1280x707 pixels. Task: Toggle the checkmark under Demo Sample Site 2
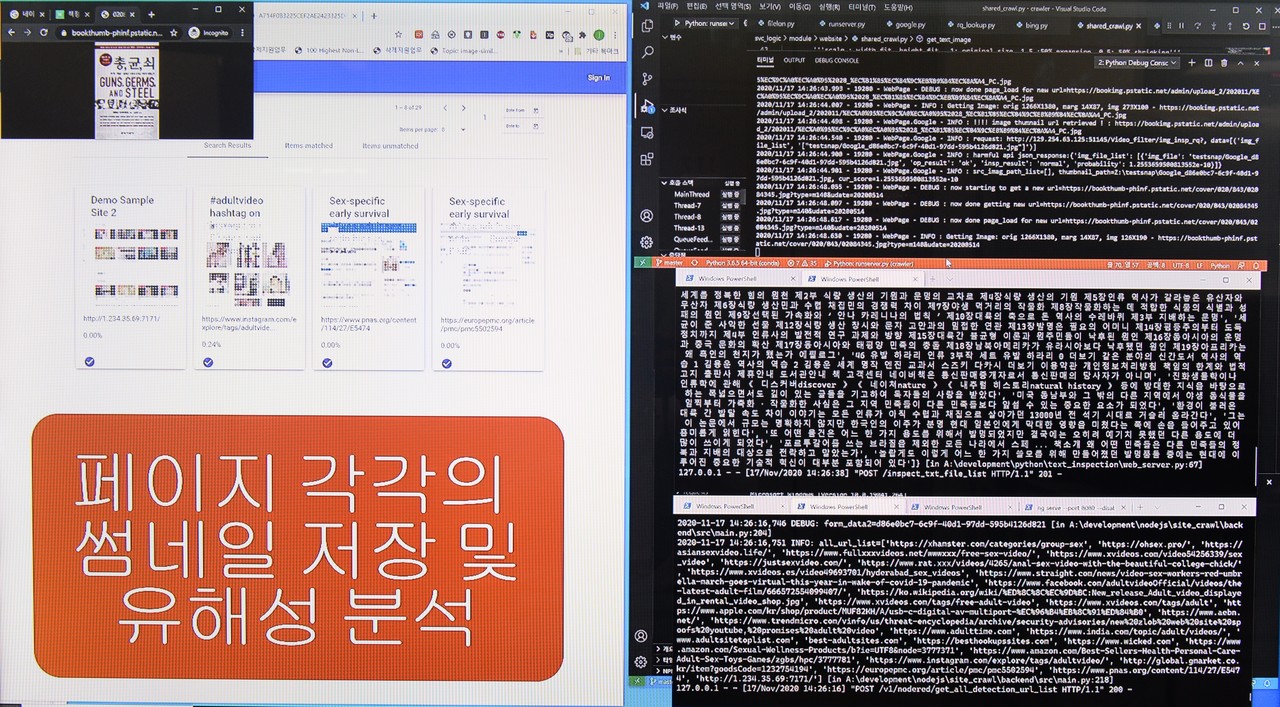point(90,363)
